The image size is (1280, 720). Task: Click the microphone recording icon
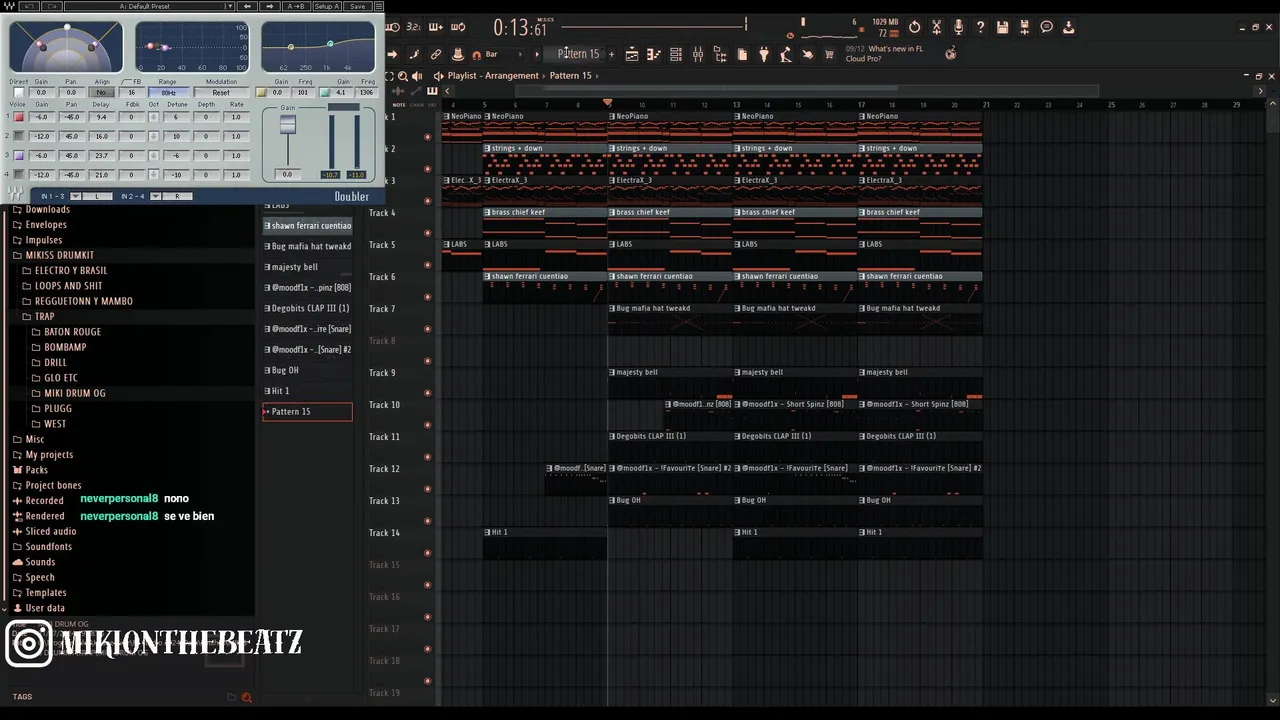click(x=958, y=27)
